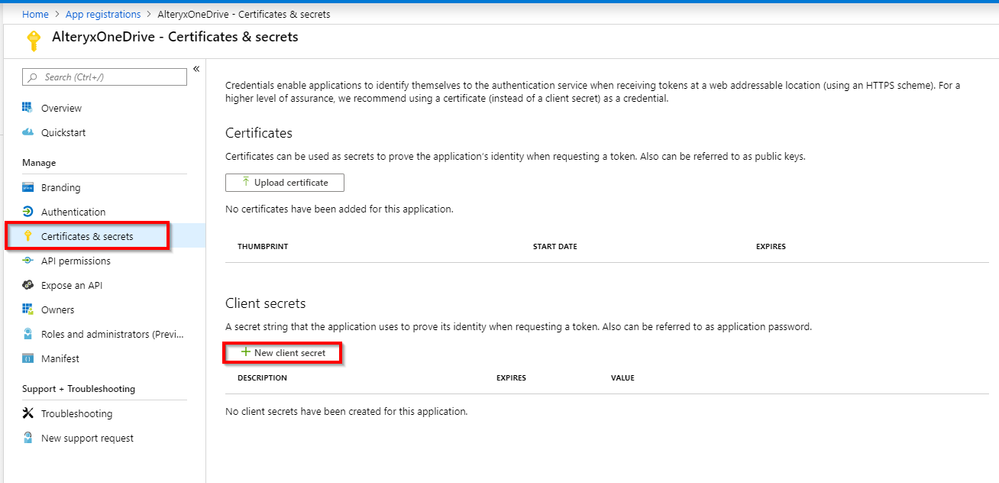Open the Expose an API item
The height and width of the screenshot is (483, 999).
pos(71,285)
